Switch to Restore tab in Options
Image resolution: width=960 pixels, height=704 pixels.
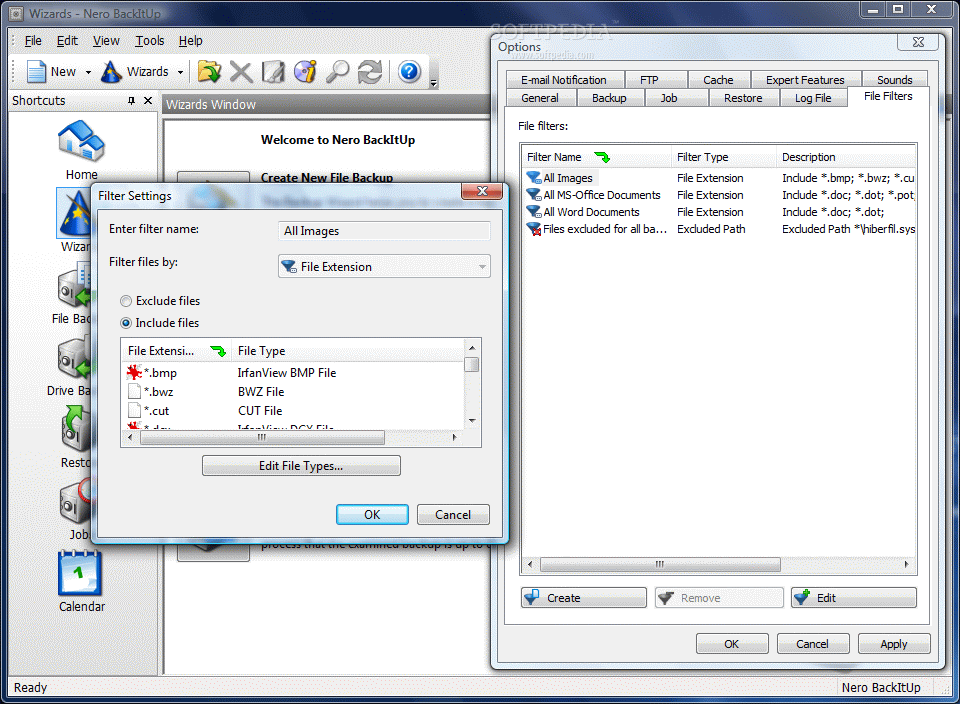pyautogui.click(x=743, y=98)
